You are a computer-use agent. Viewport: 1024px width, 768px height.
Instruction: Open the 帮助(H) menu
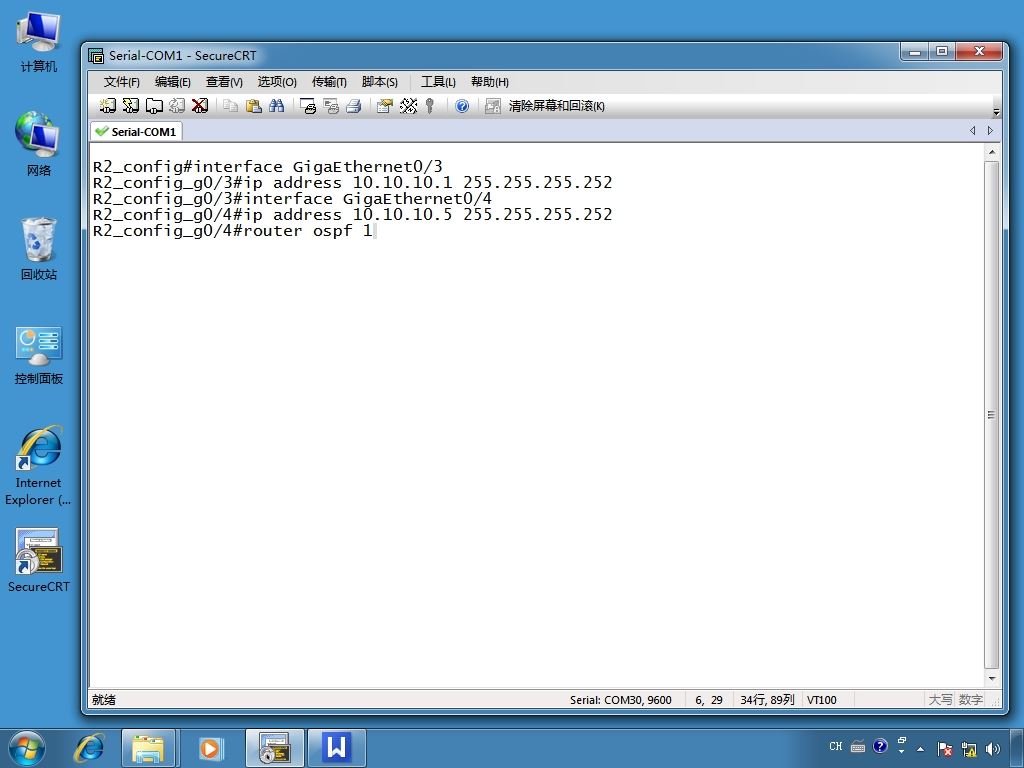click(x=490, y=82)
